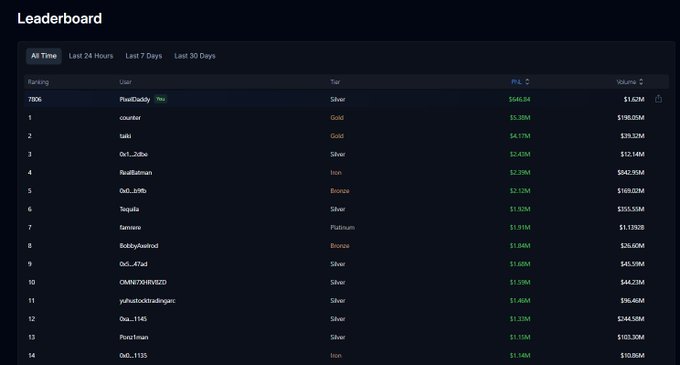Click the Leaderboard page title
The image size is (680, 365).
[x=59, y=18]
